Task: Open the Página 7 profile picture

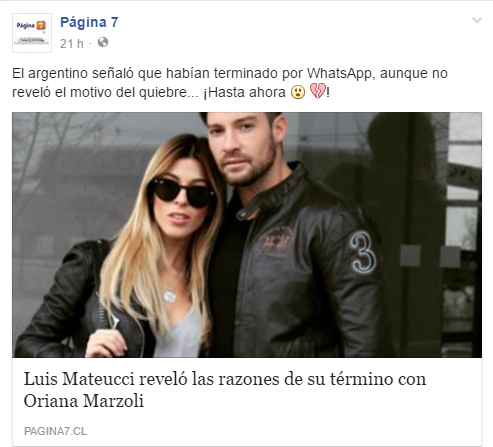Action: pos(32,33)
